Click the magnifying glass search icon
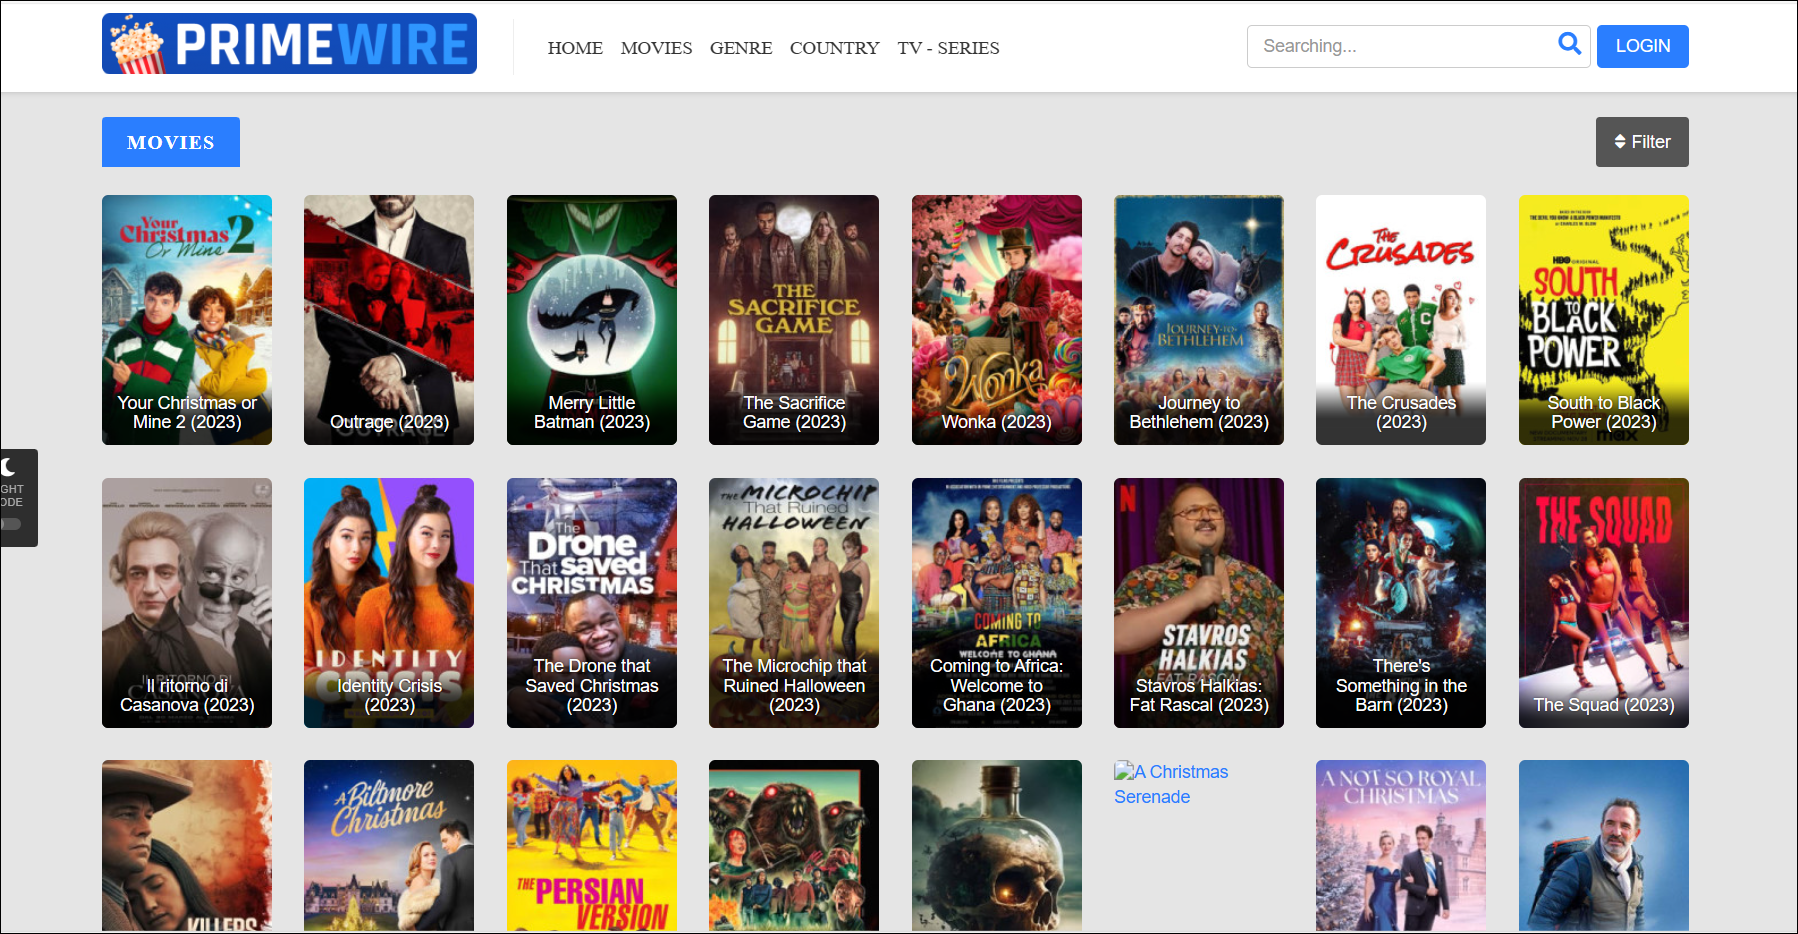The height and width of the screenshot is (934, 1798). tap(1569, 44)
